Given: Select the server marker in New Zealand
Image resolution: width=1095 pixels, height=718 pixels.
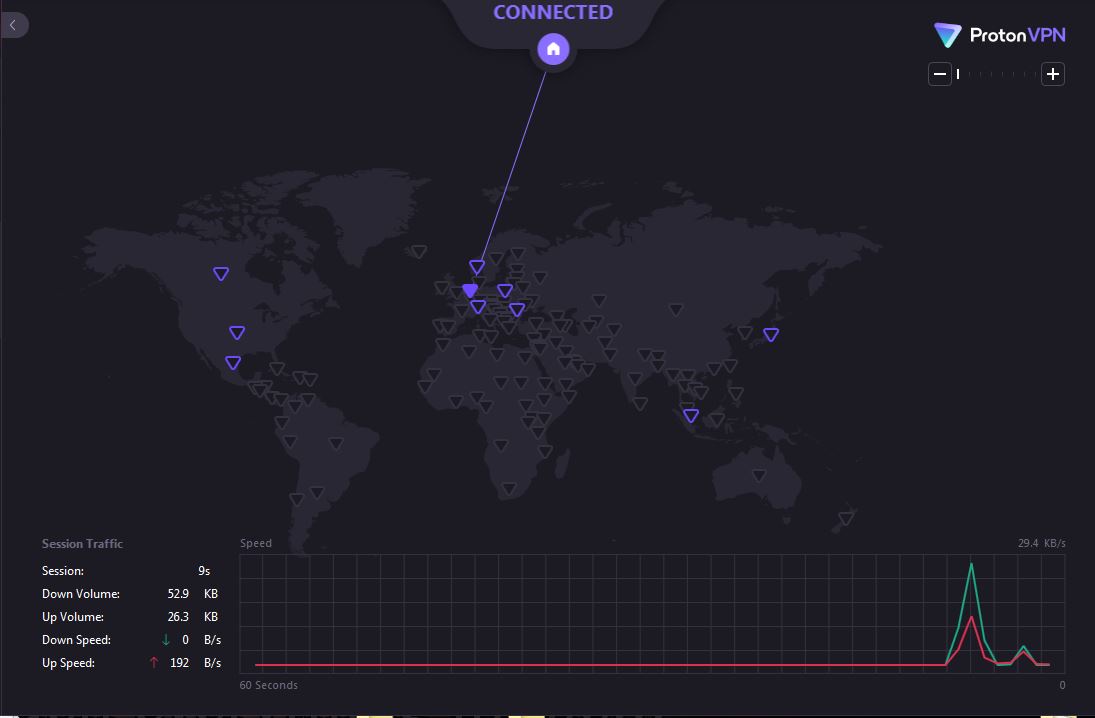Looking at the screenshot, I should (x=846, y=518).
